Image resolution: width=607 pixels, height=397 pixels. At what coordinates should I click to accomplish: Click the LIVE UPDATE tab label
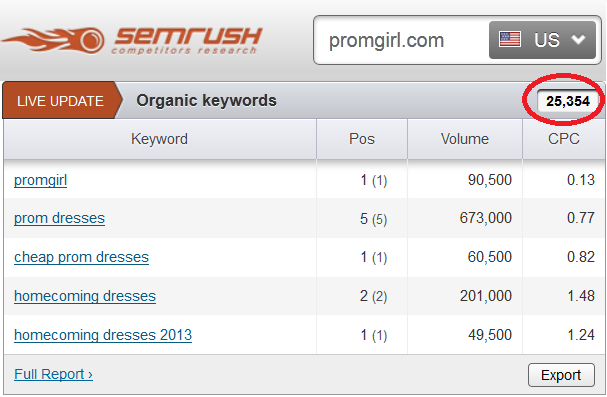[60, 101]
